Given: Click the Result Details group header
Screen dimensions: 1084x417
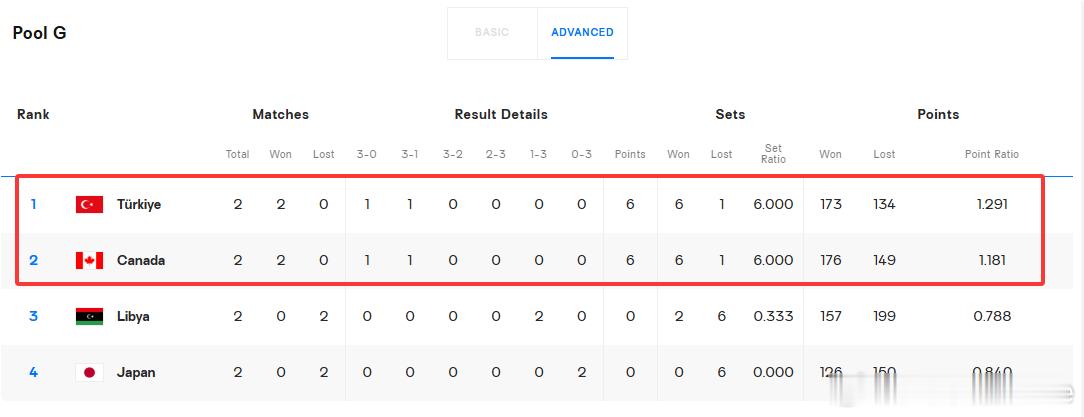Looking at the screenshot, I should 501,115.
